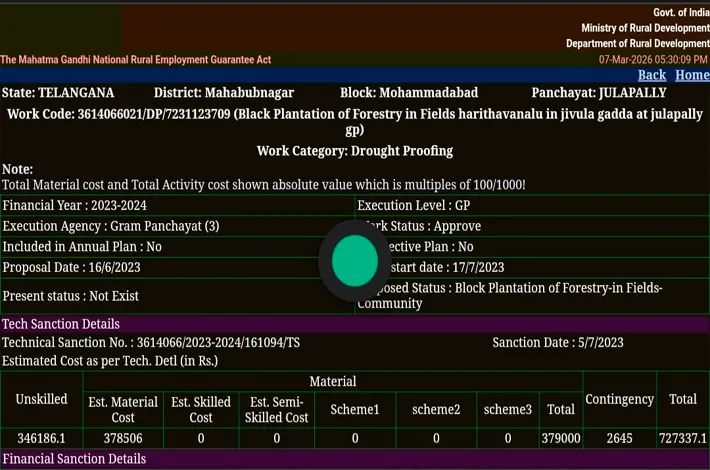Select the Est. Material Cost value 378506

click(123, 438)
